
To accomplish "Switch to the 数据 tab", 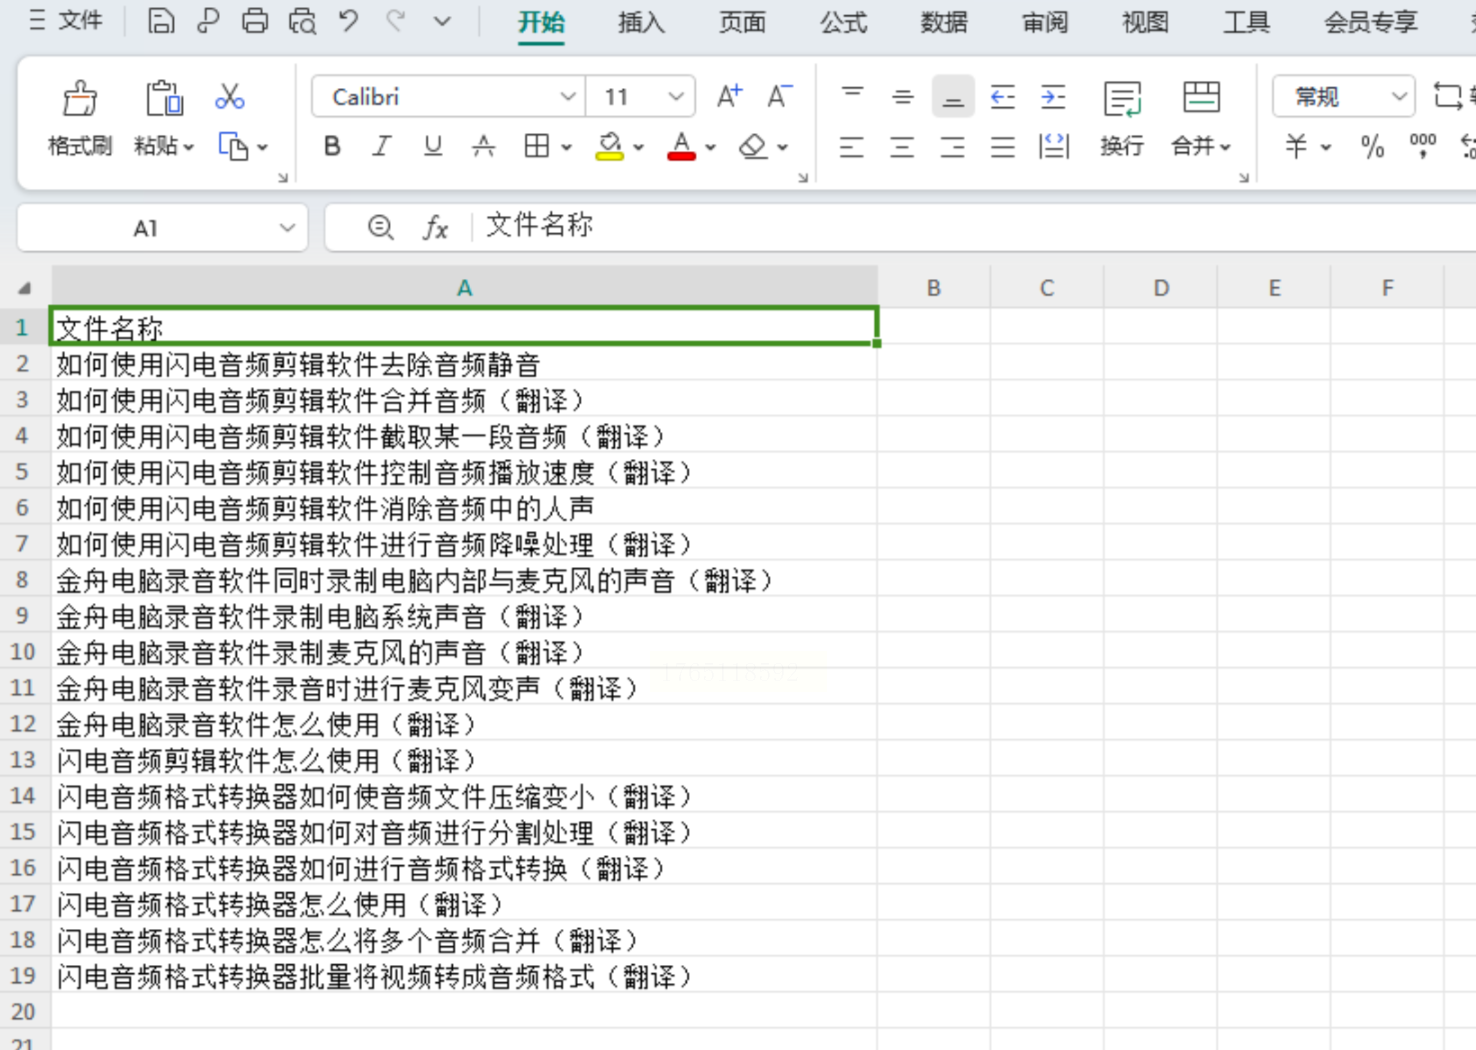I will point(944,22).
